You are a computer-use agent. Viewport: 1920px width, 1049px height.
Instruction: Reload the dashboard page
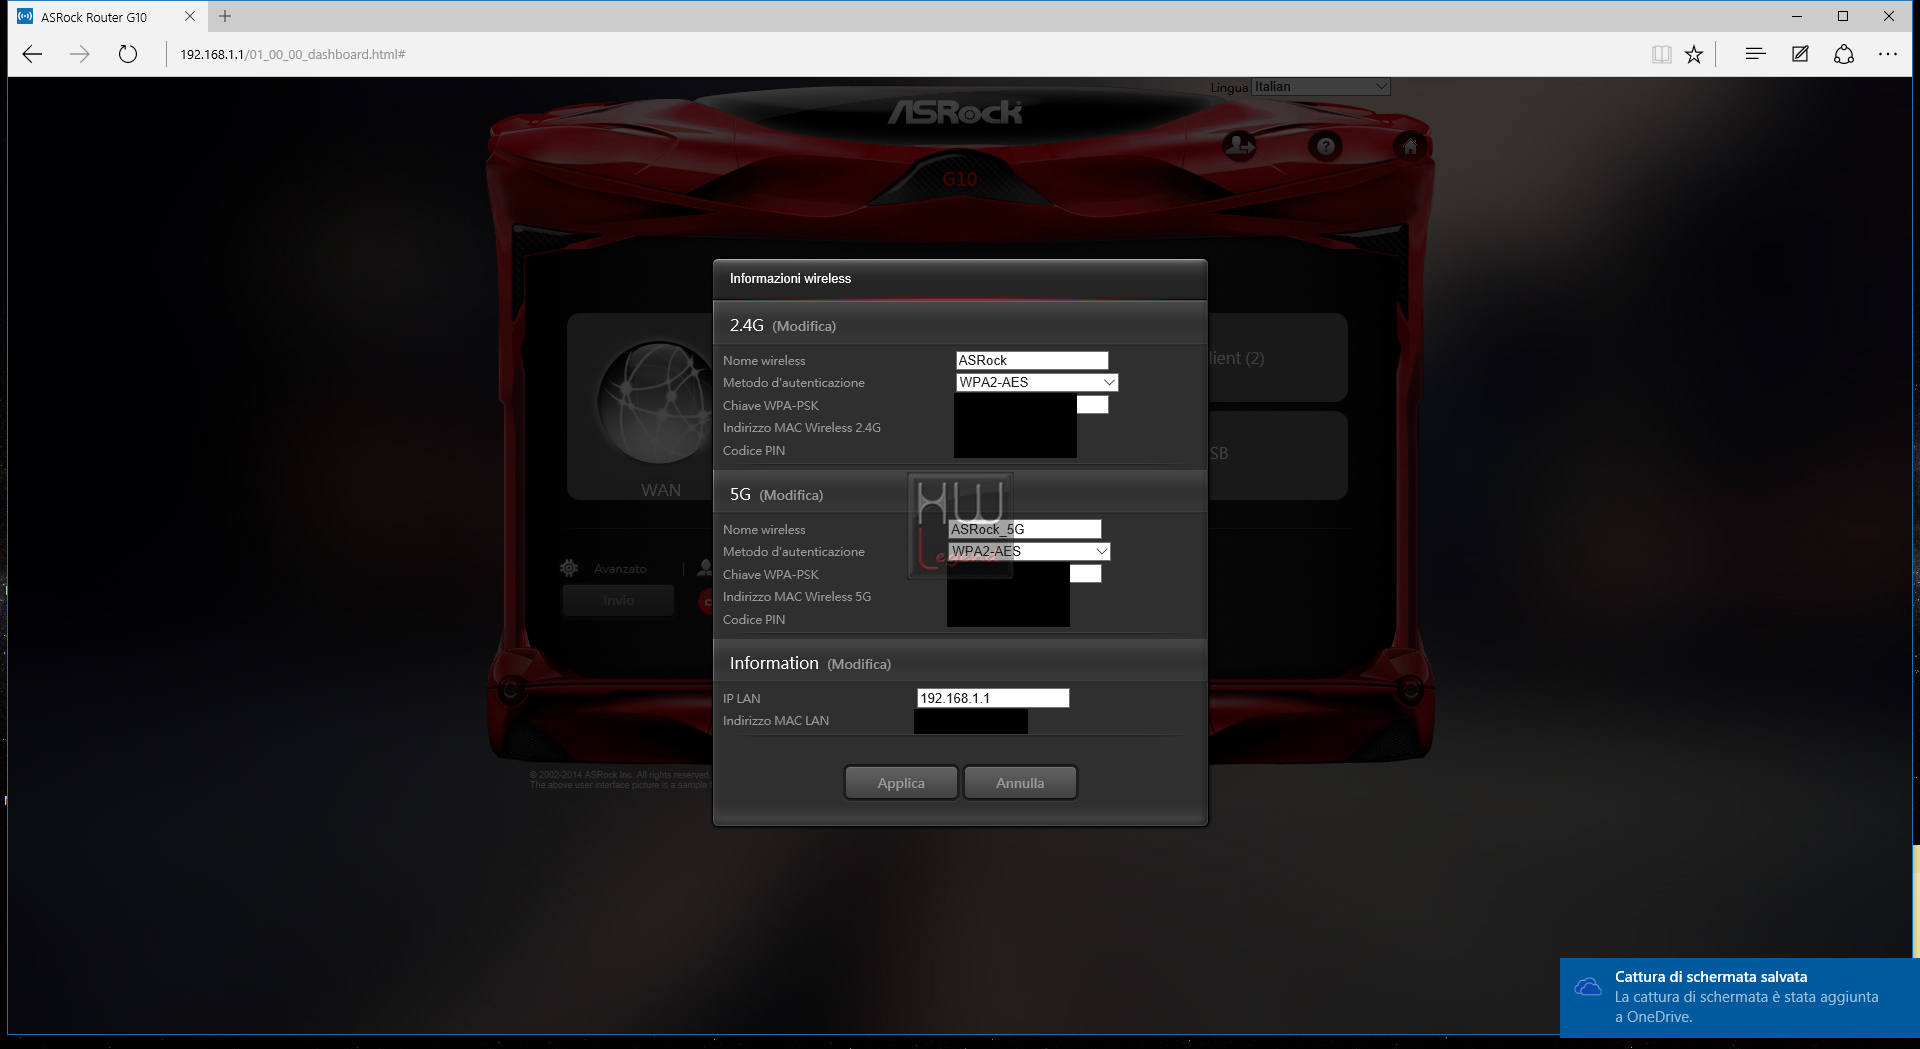pos(128,54)
